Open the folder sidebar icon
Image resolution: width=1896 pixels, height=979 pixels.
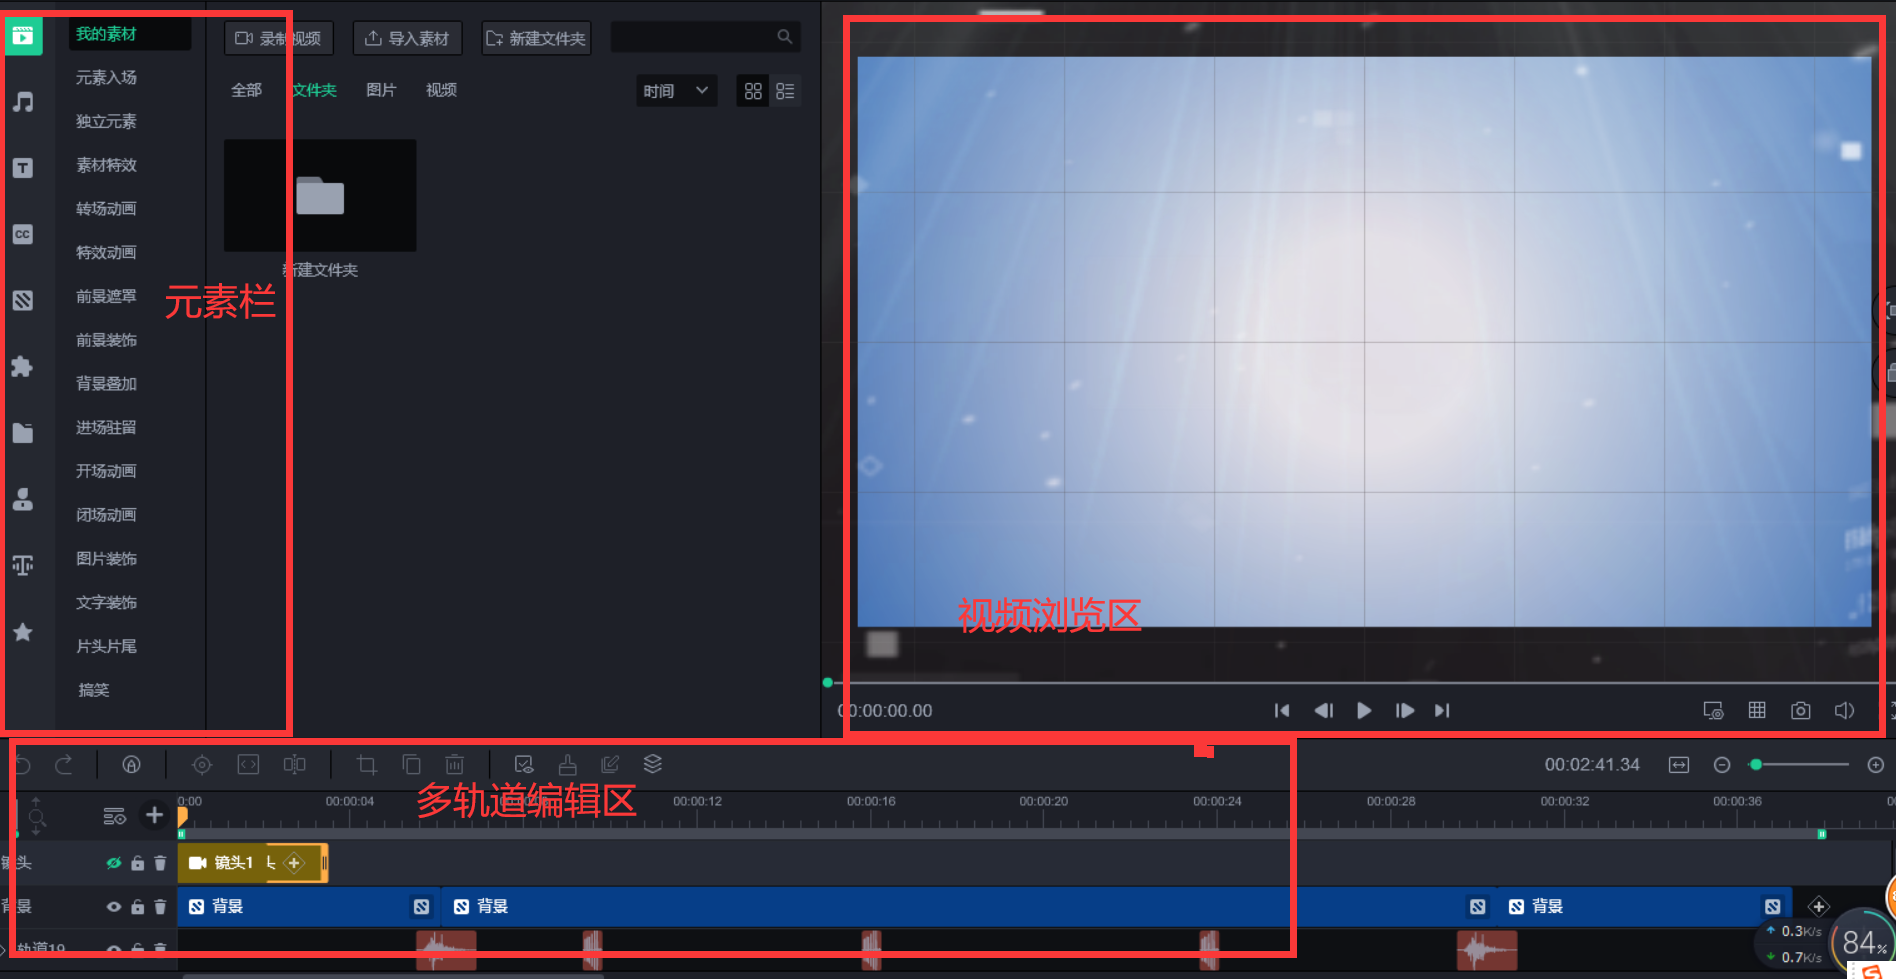[x=23, y=433]
